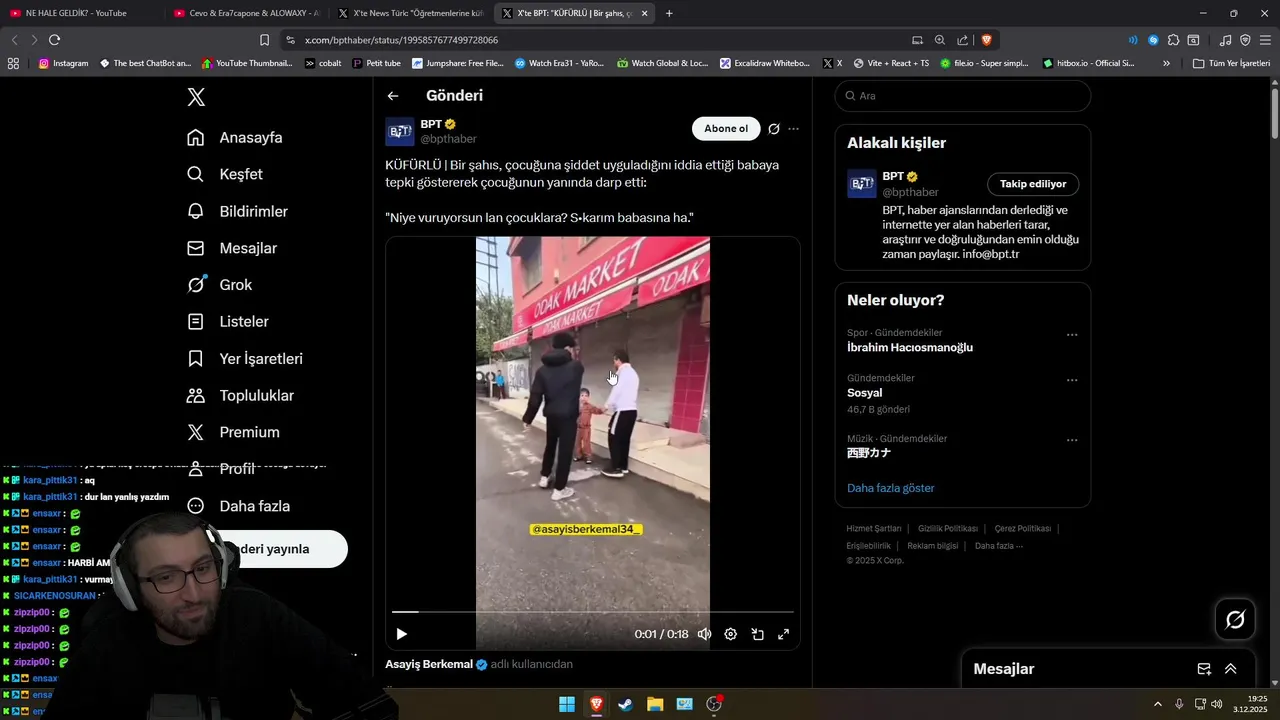
Task: Toggle video picture-in-picture icon
Action: click(757, 634)
